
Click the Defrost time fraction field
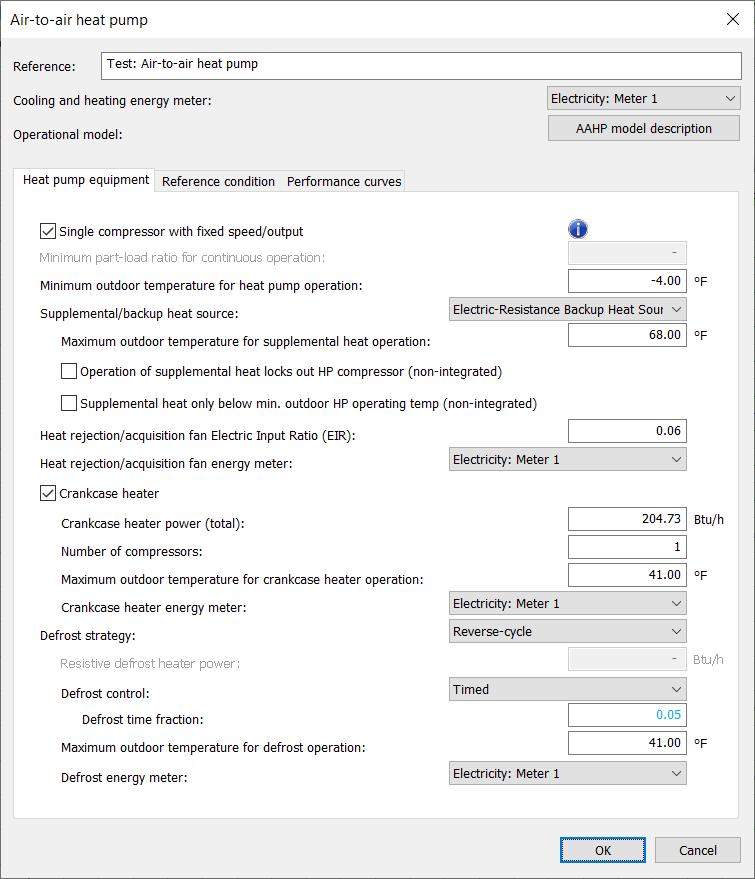click(627, 715)
